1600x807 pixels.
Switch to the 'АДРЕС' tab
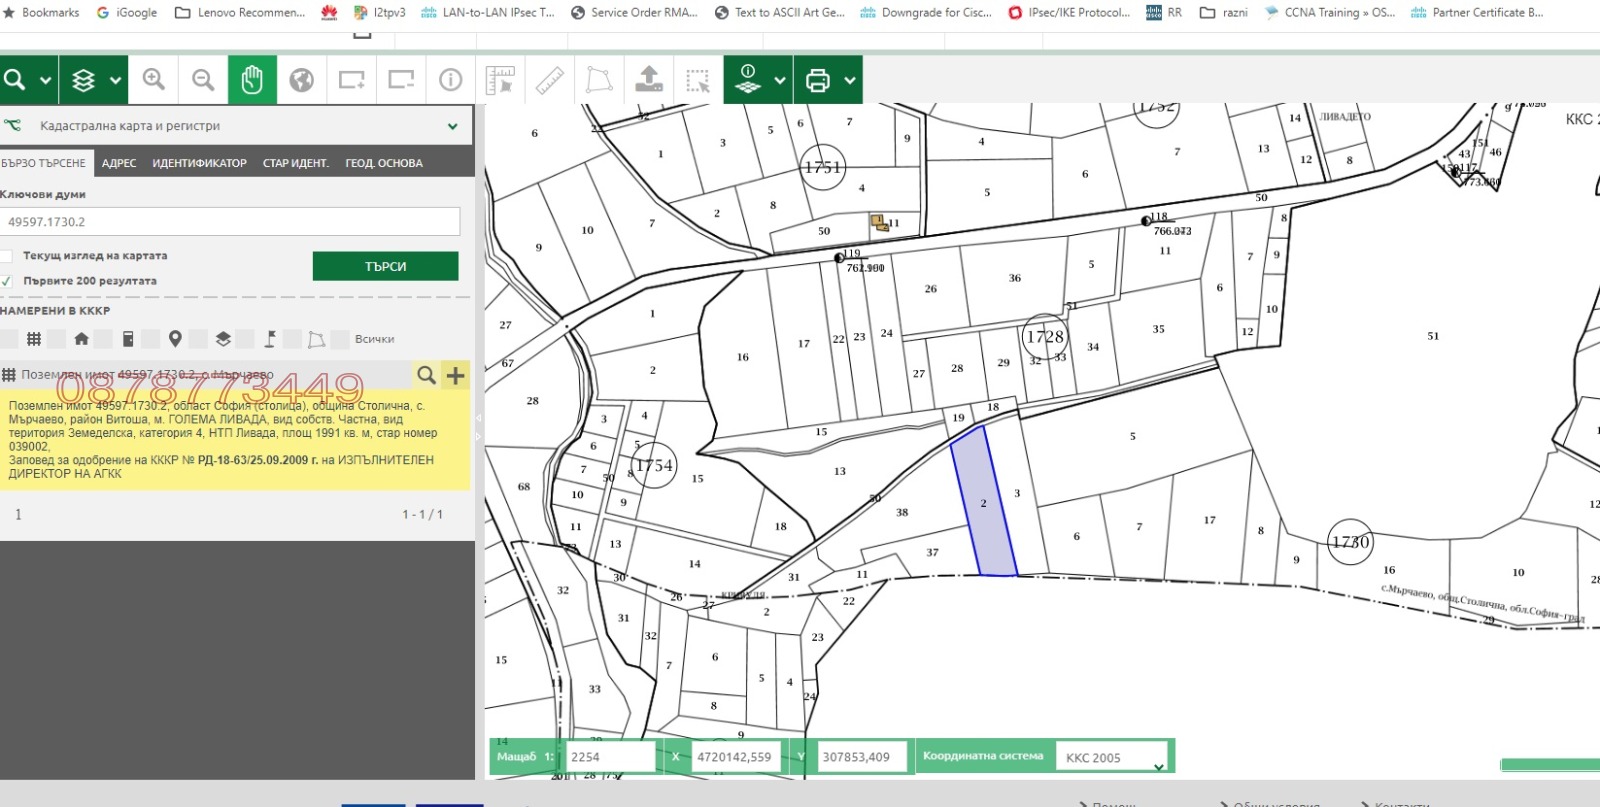pyautogui.click(x=119, y=163)
